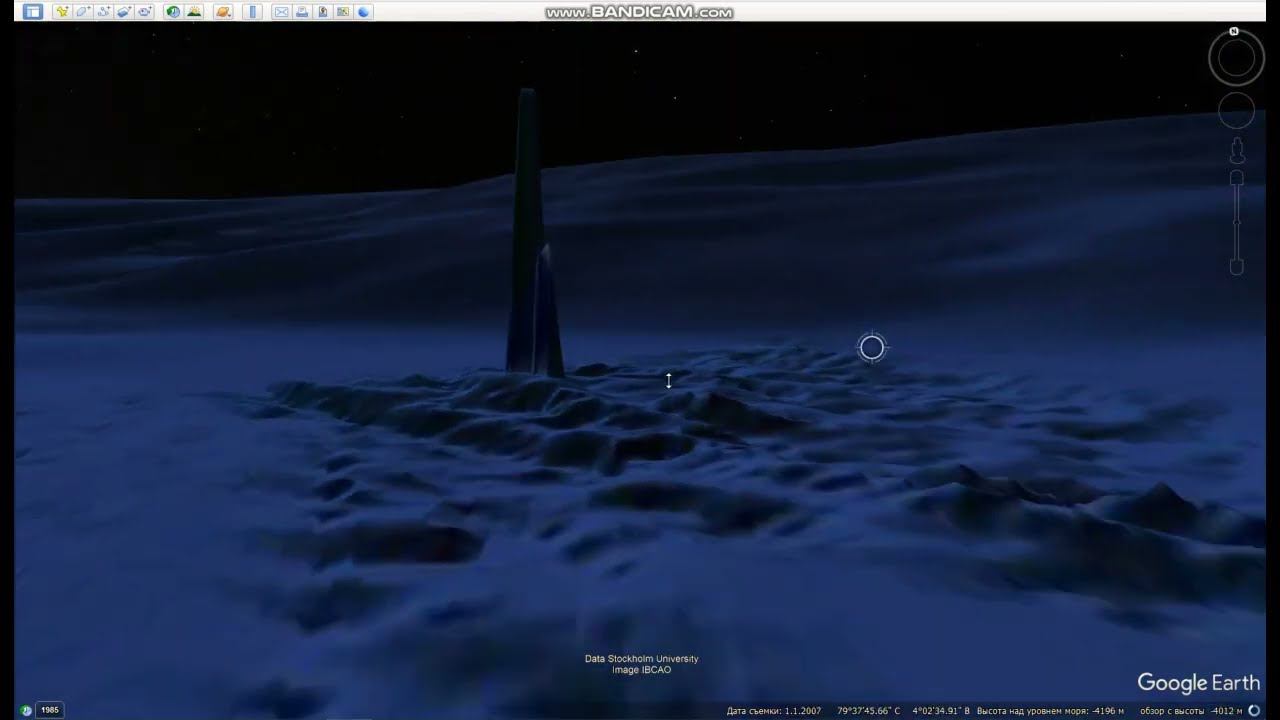
Task: Click the blue globe icon in the toolbar
Action: pos(364,12)
